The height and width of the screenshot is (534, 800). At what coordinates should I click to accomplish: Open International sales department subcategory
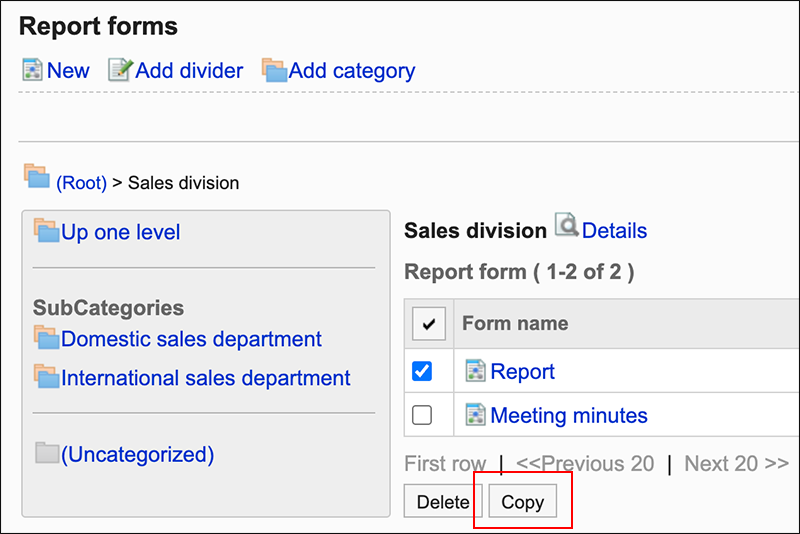coord(206,378)
